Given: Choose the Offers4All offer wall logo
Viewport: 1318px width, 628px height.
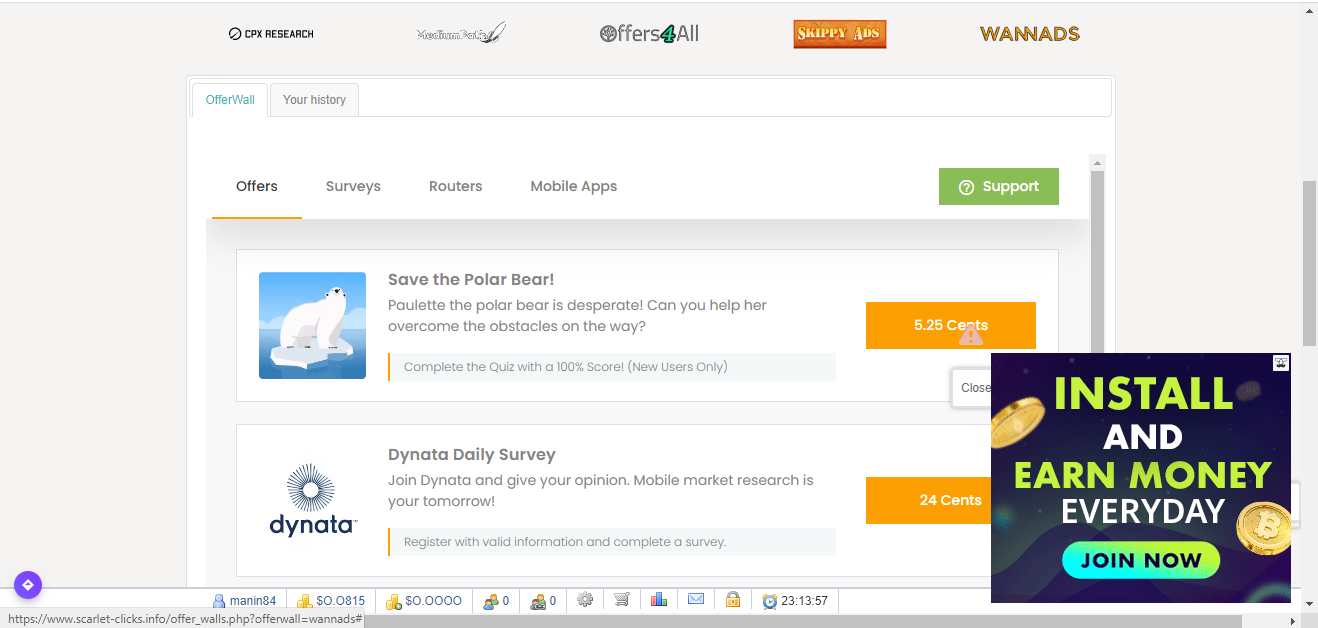Looking at the screenshot, I should pos(649,34).
